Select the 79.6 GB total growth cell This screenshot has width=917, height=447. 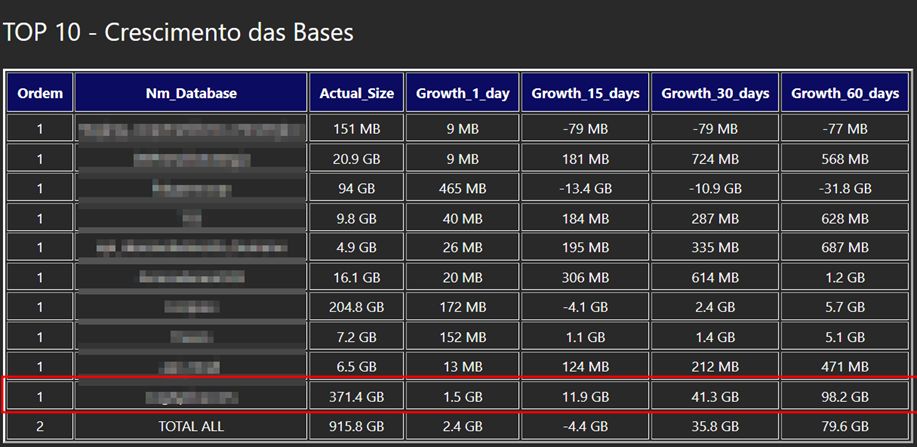pos(845,426)
